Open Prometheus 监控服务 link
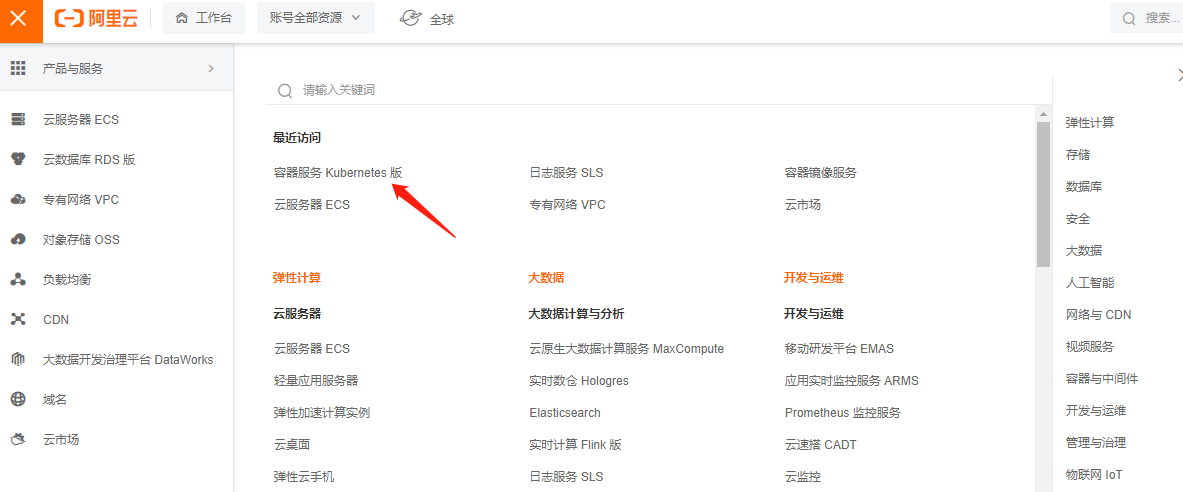Viewport: 1183px width, 492px height. [x=843, y=413]
